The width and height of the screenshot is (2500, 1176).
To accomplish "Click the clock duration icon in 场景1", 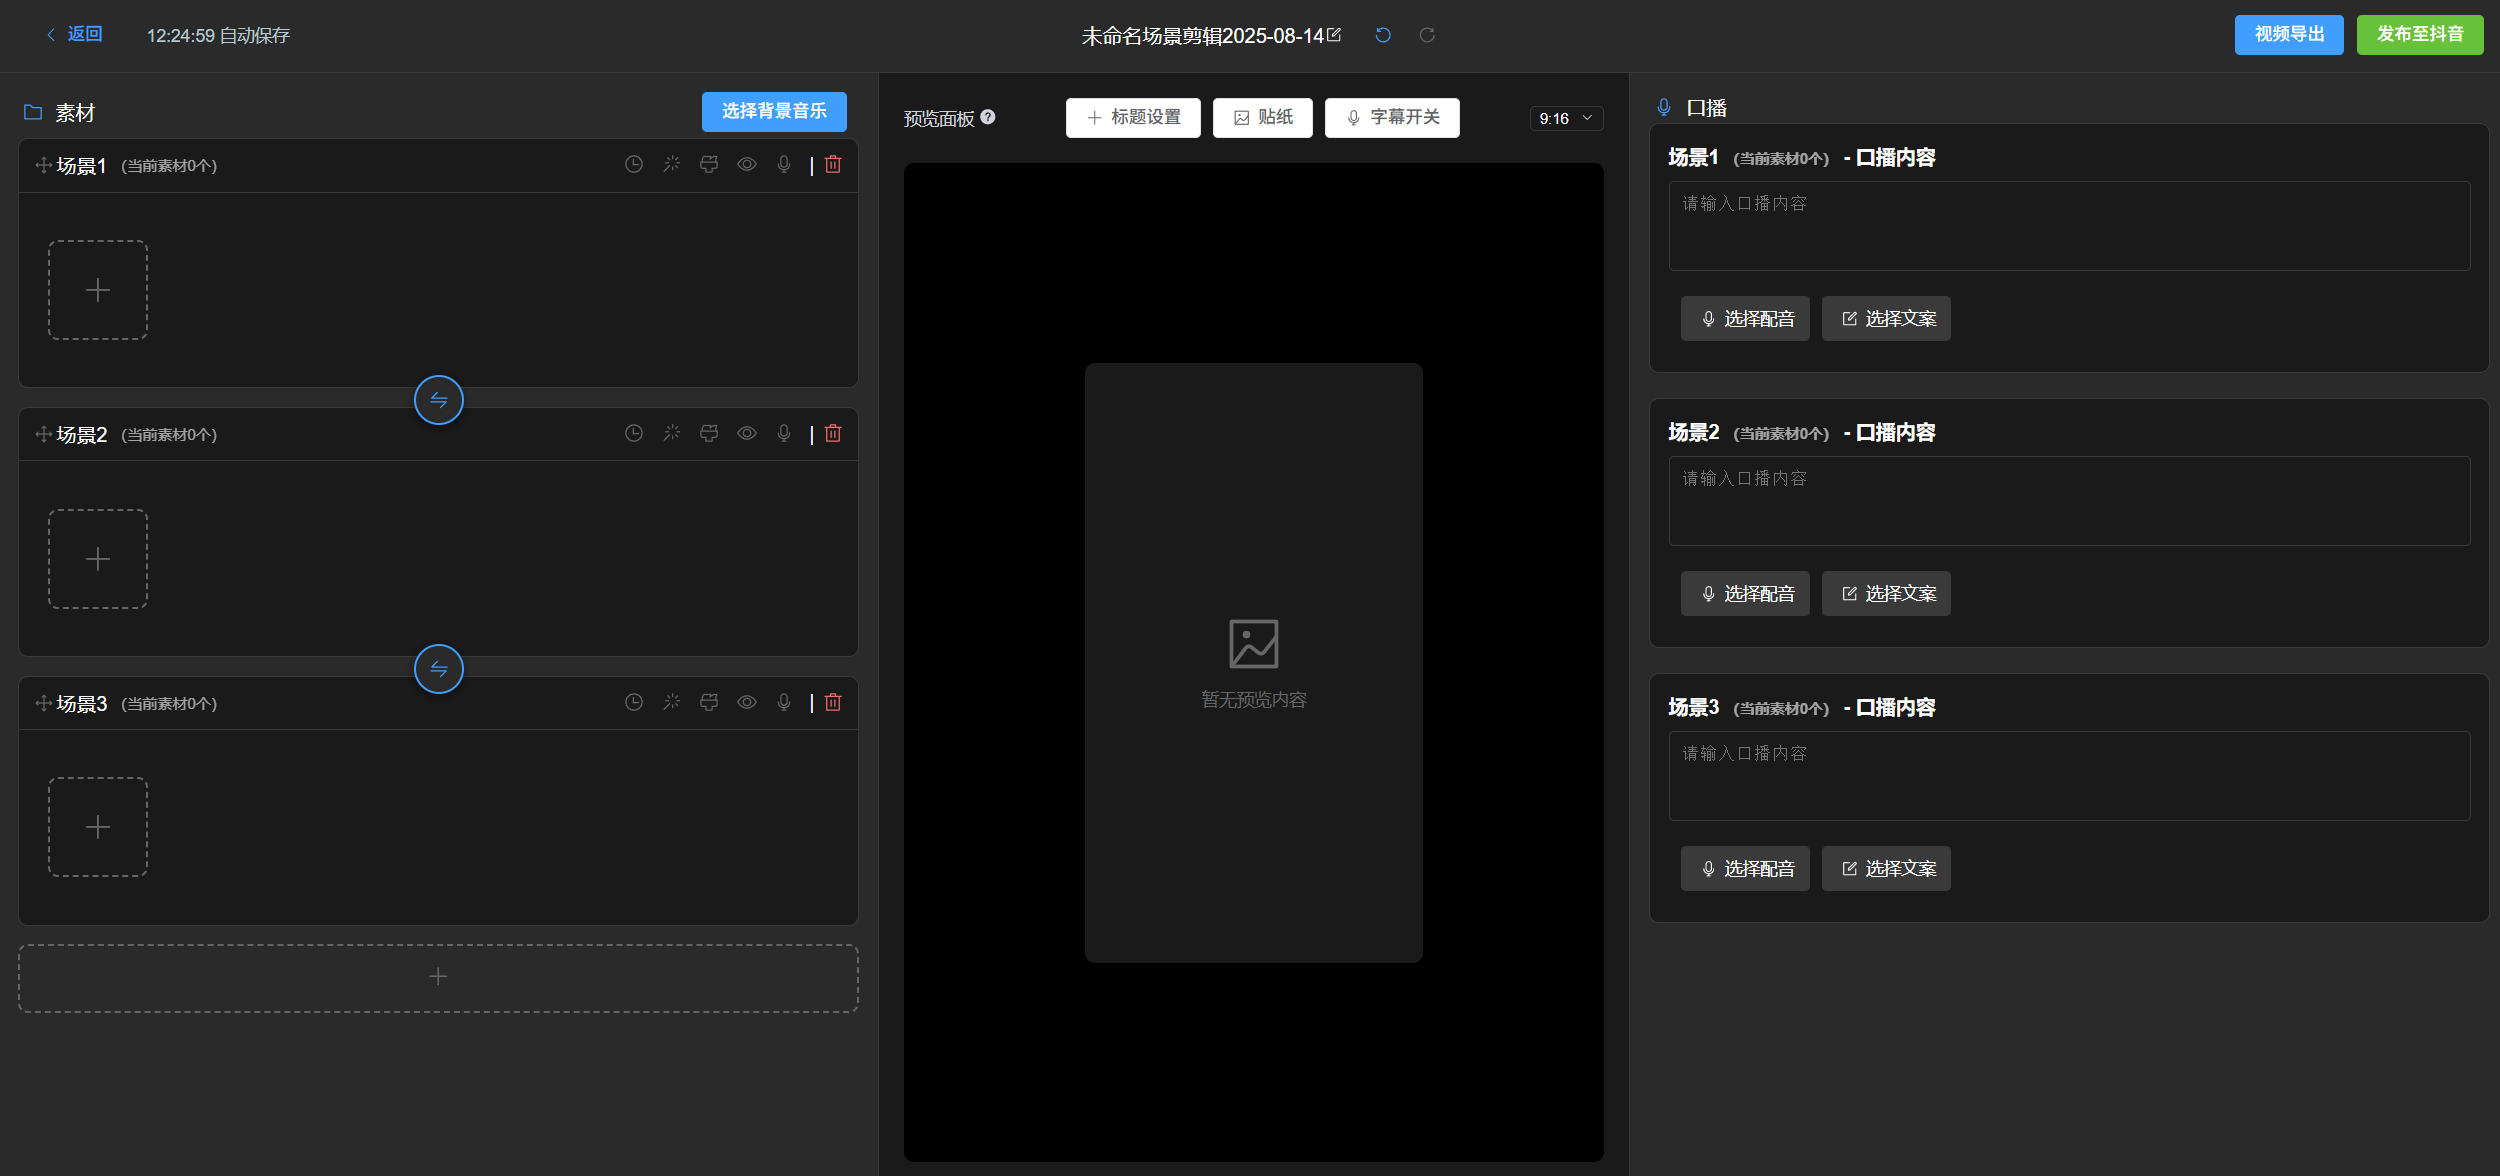I will click(x=634, y=164).
